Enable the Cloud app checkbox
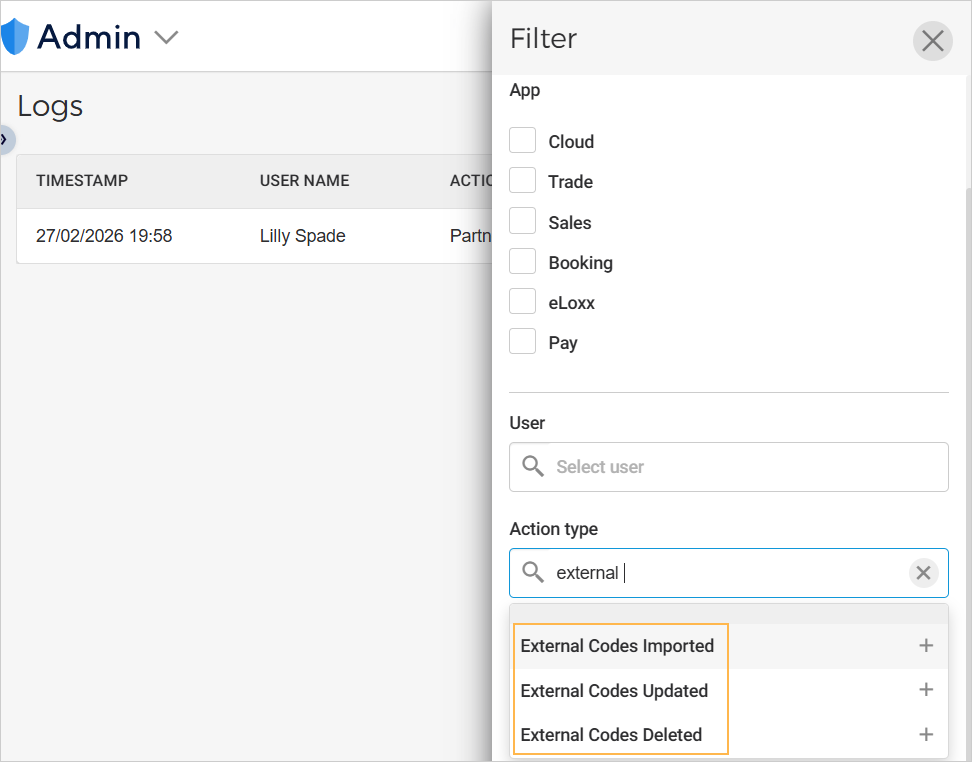Image resolution: width=972 pixels, height=762 pixels. (523, 141)
